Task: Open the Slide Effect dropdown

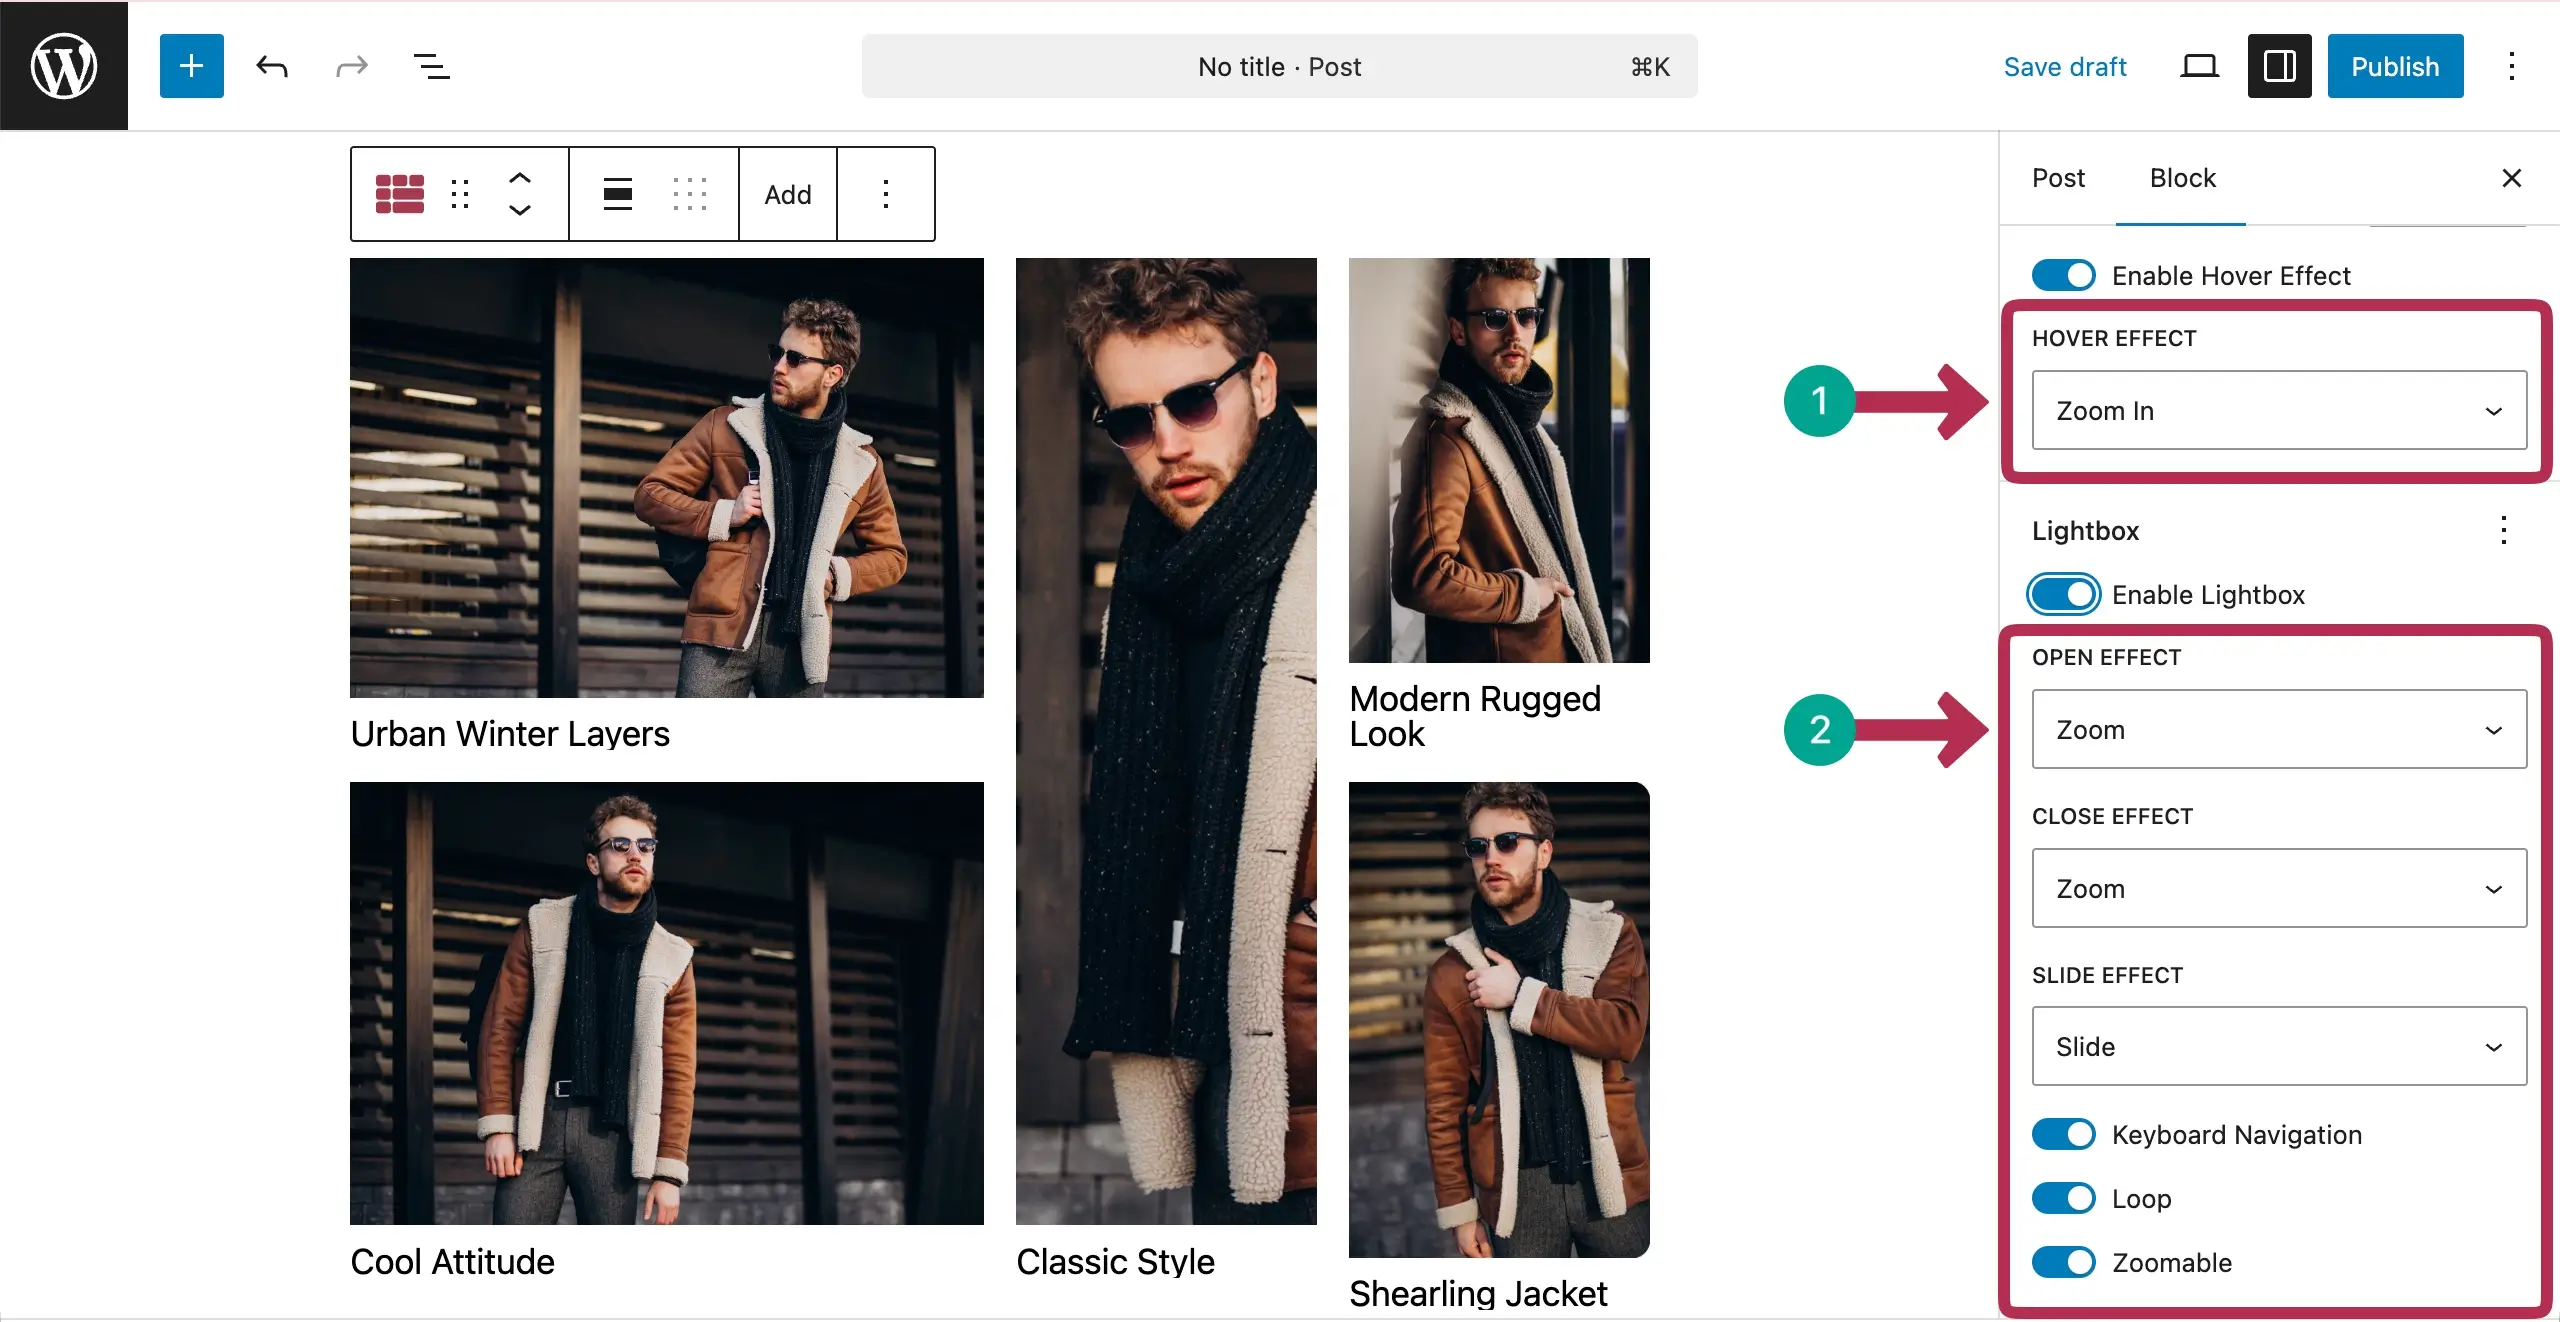Action: pos(2278,1046)
